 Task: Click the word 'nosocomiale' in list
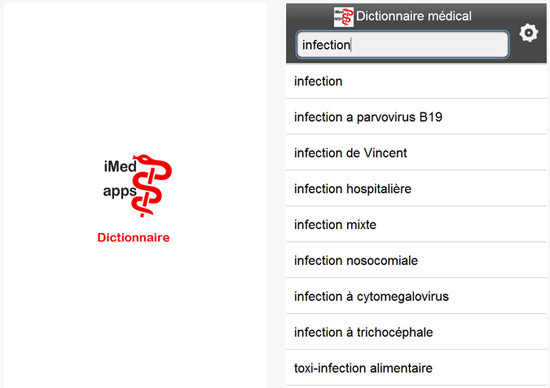pos(382,261)
